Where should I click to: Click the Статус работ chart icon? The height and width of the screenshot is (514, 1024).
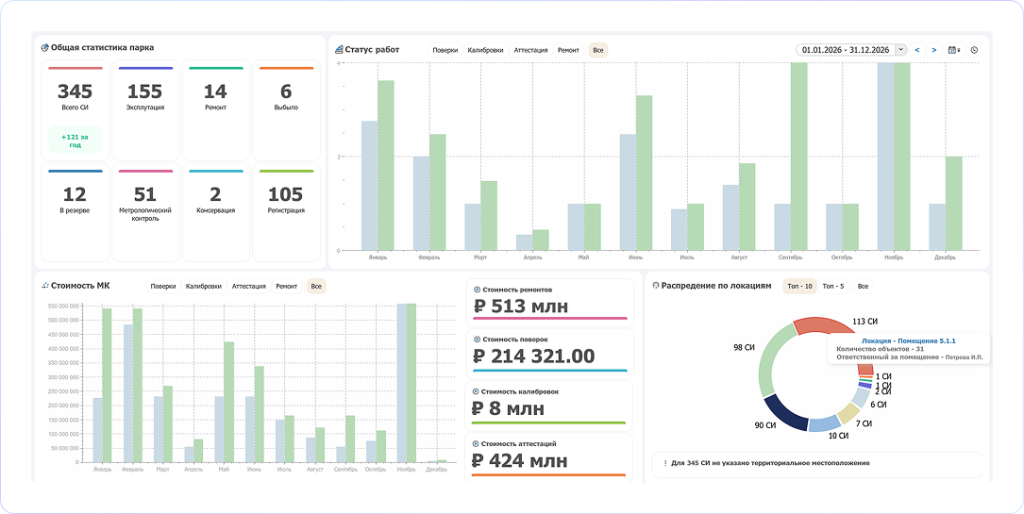[x=339, y=50]
